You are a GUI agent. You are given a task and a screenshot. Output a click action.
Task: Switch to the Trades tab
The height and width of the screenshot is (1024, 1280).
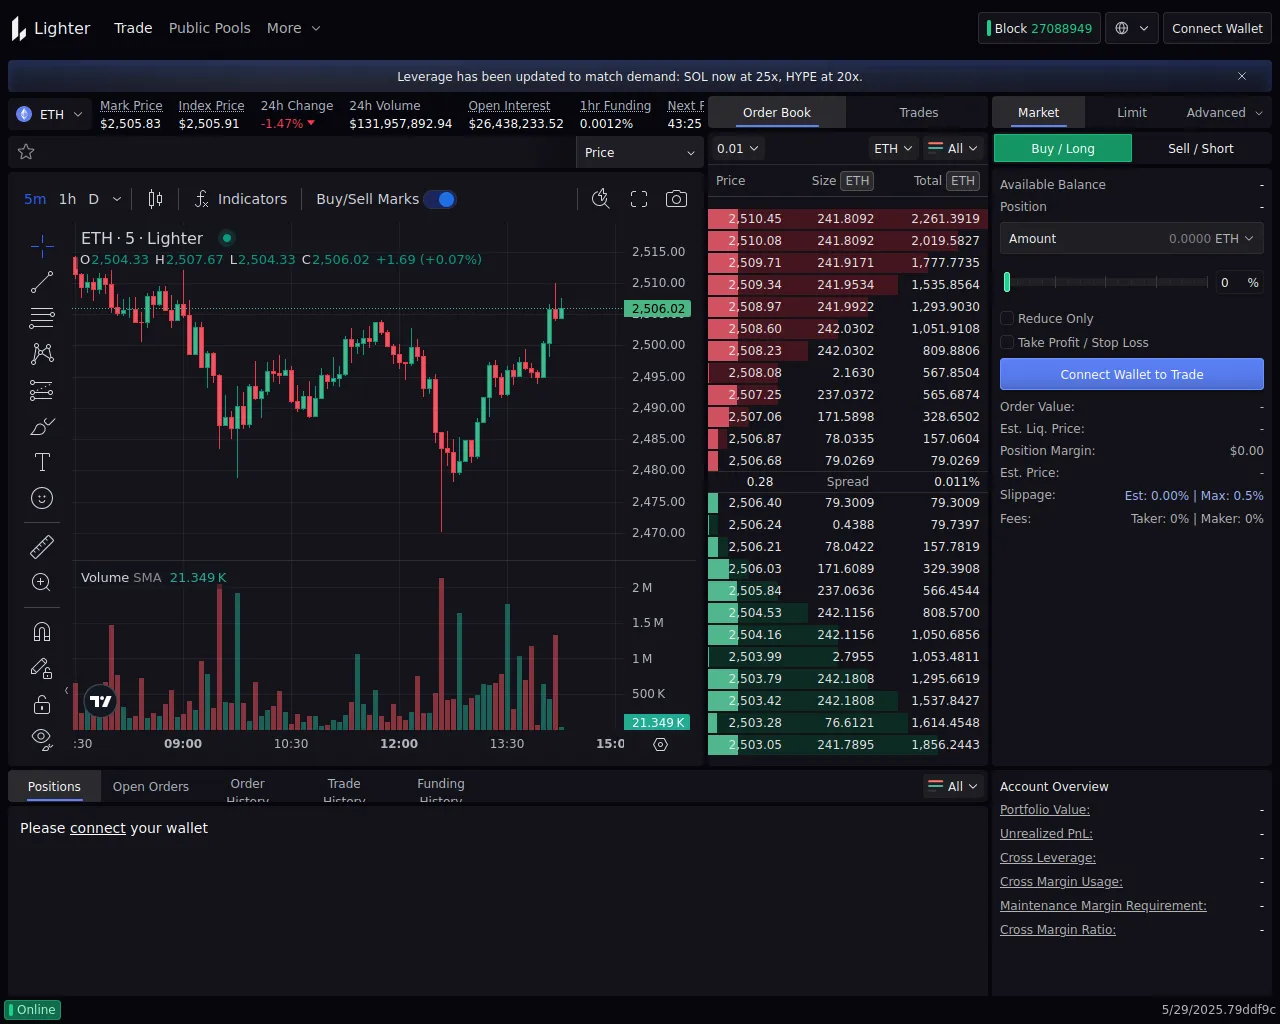[919, 113]
